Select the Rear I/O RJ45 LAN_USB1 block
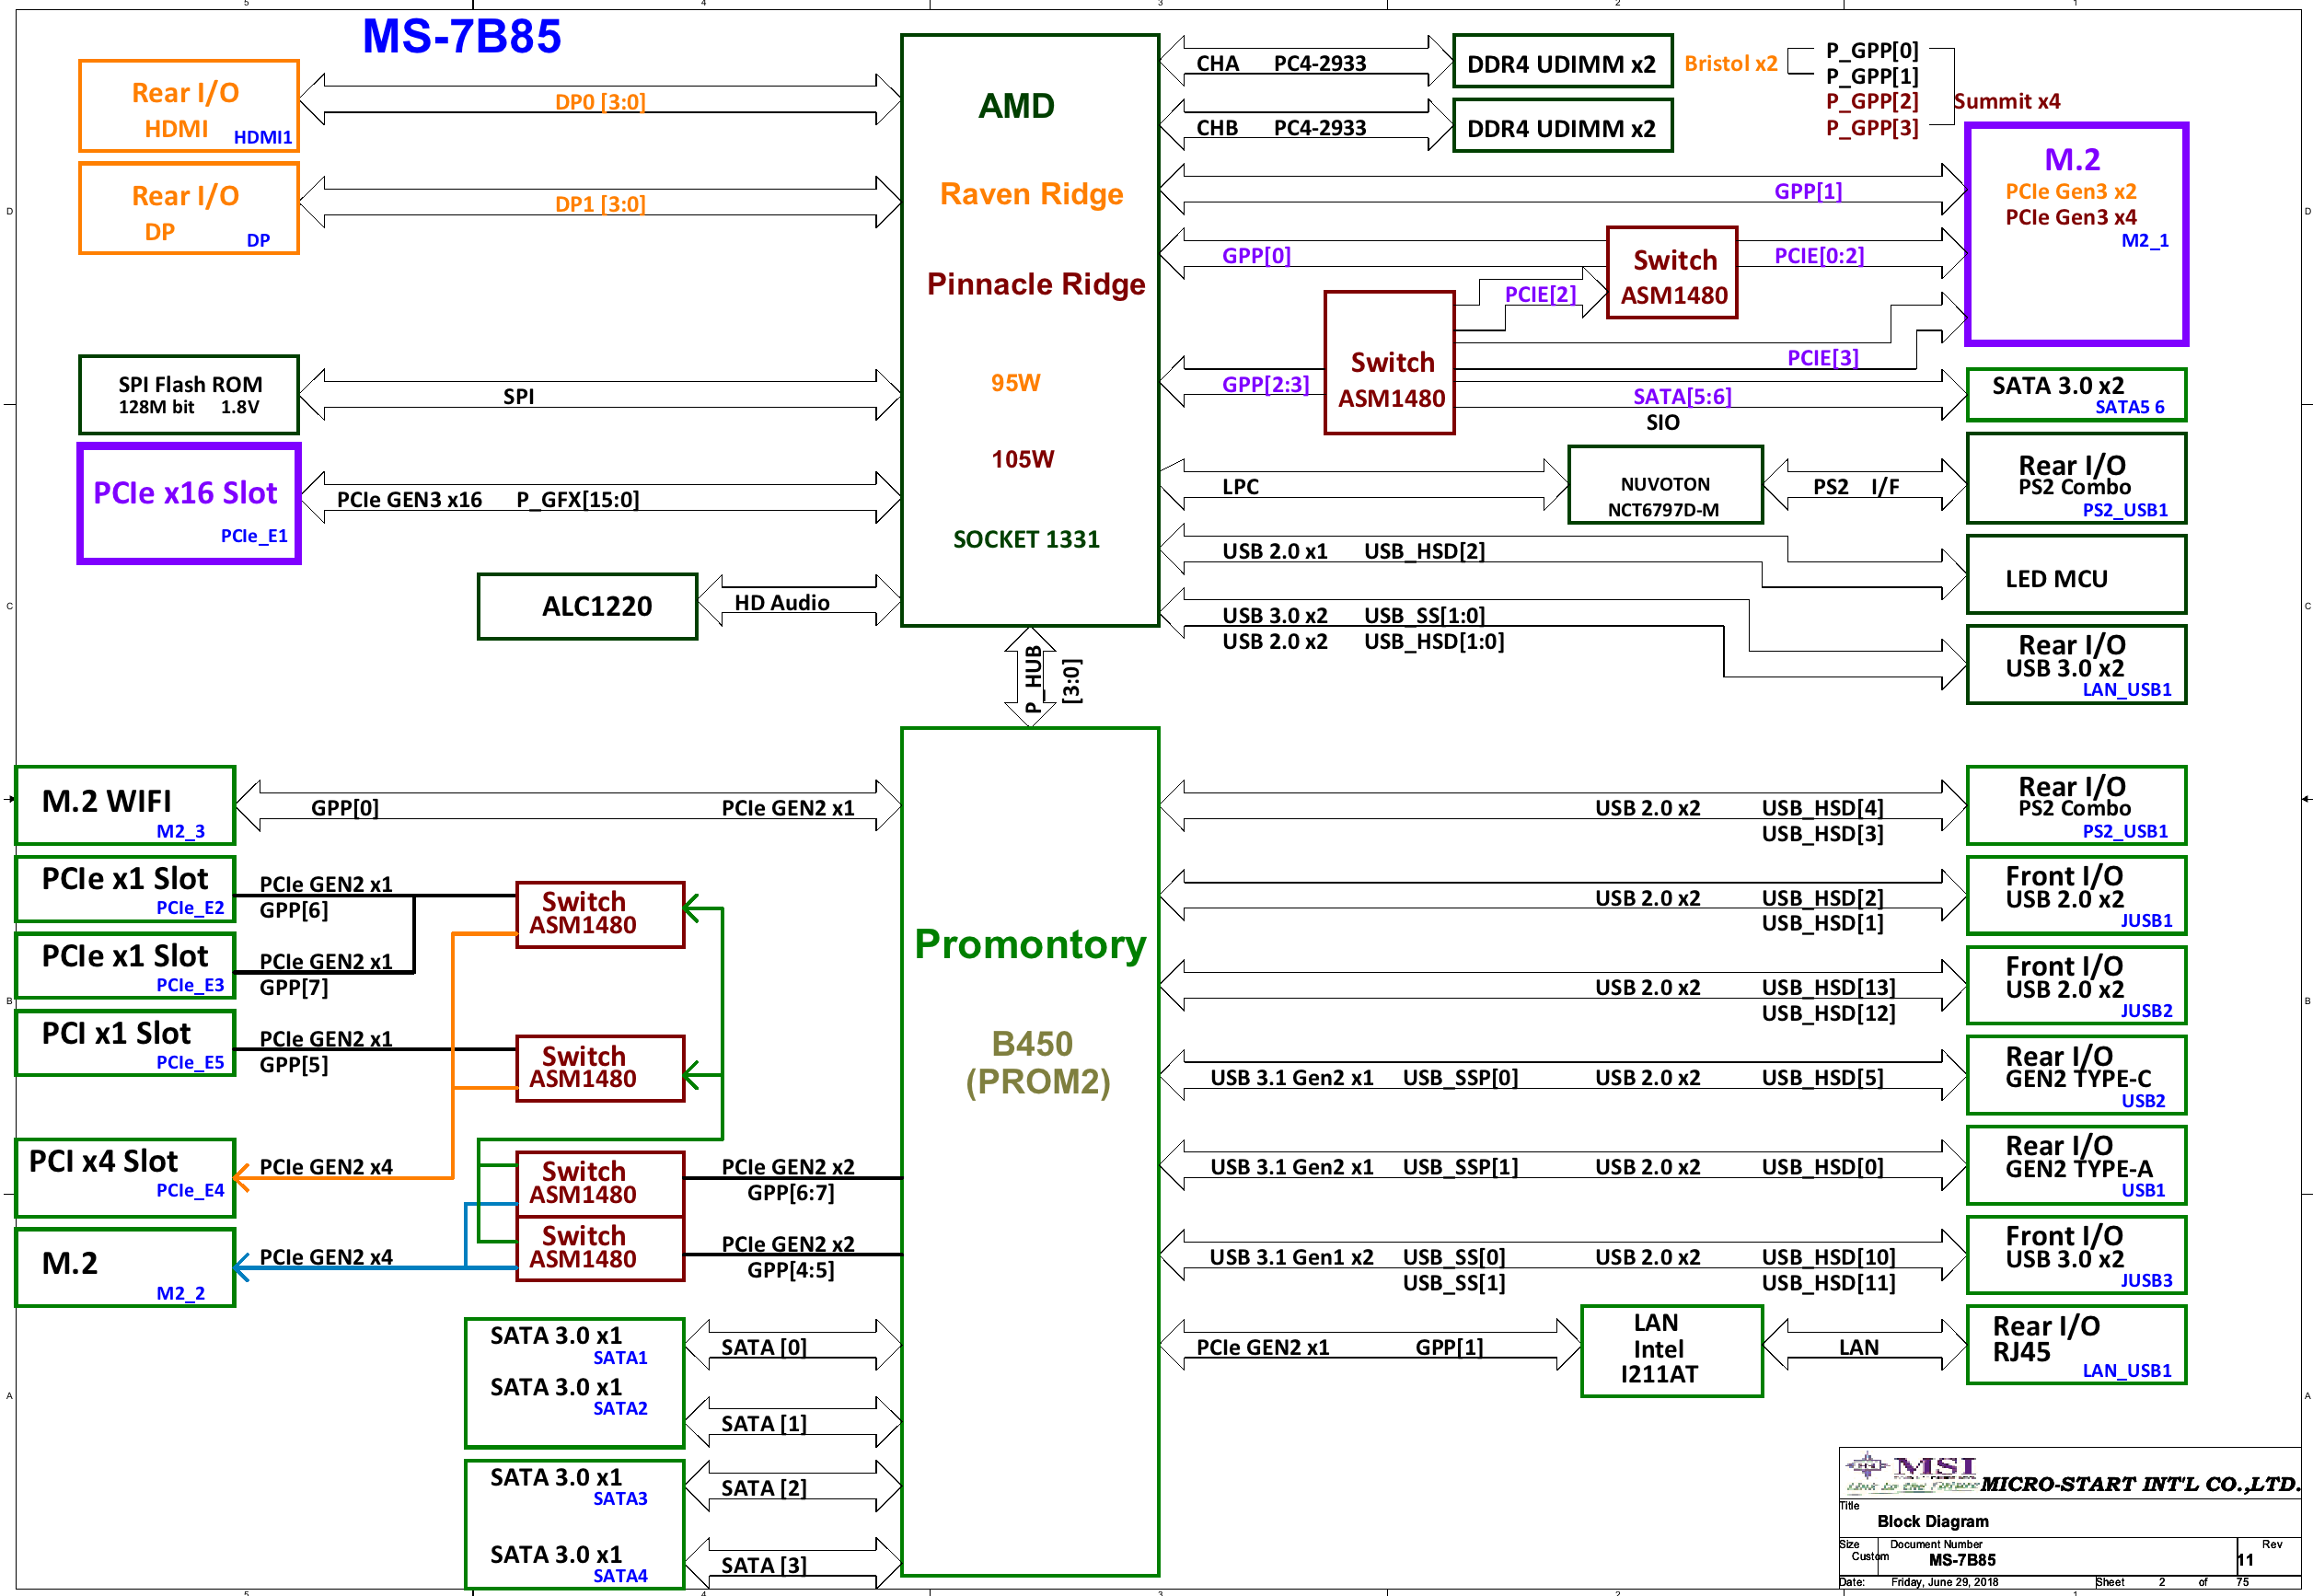This screenshot has height=1596, width=2313. (x=2077, y=1345)
